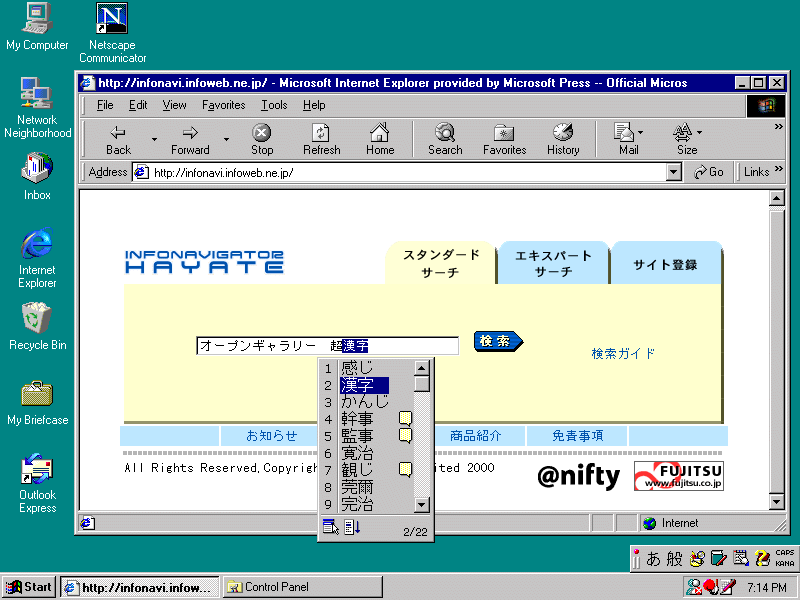Open the View menu
The width and height of the screenshot is (800, 600).
tap(174, 105)
